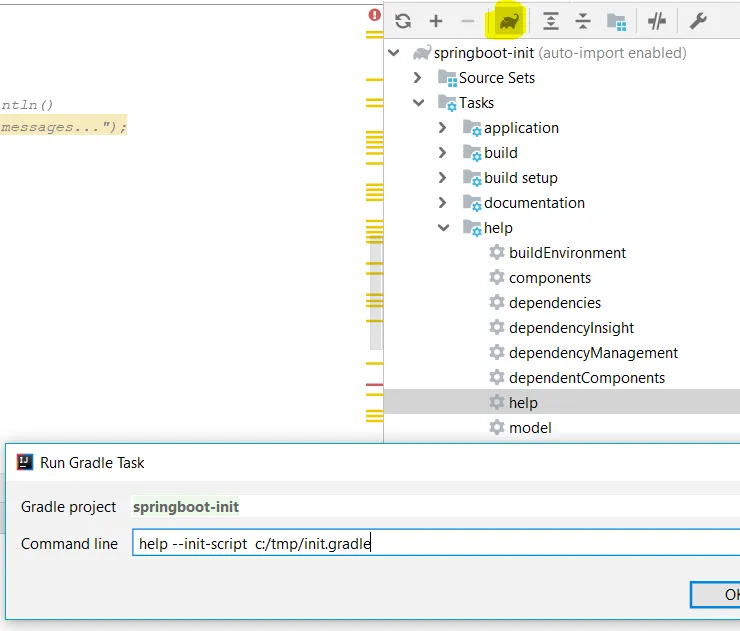Select the Tasks tree item
Image resolution: width=740 pixels, height=631 pixels.
(476, 102)
